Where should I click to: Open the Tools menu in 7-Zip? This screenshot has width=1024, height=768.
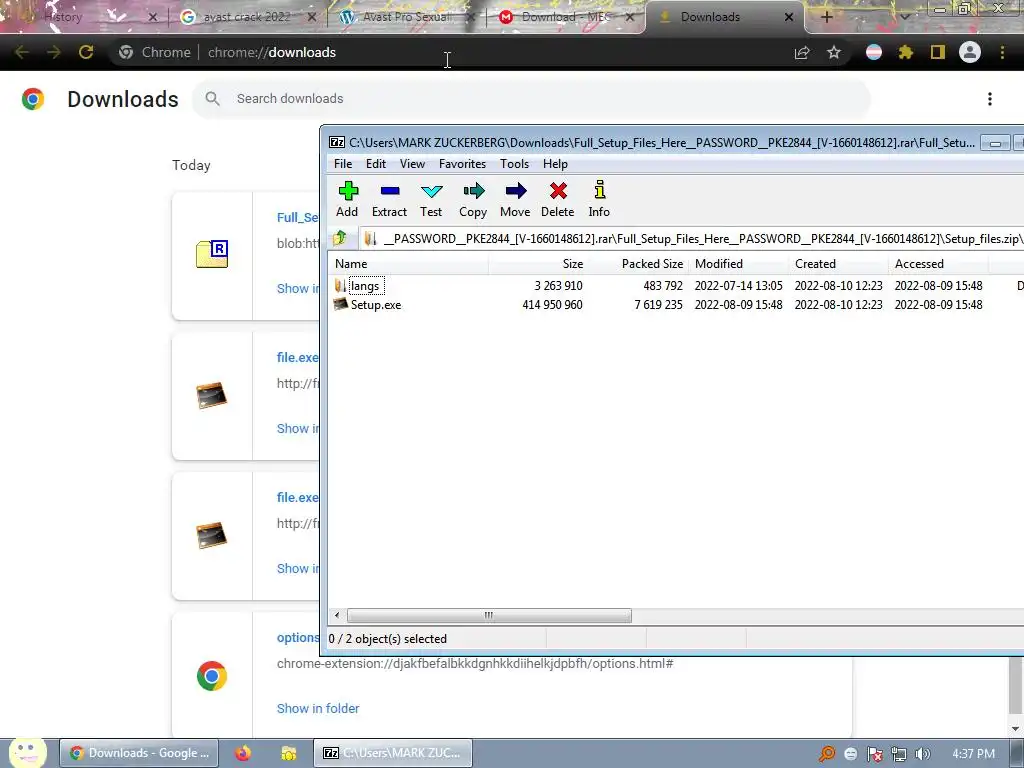pyautogui.click(x=515, y=164)
